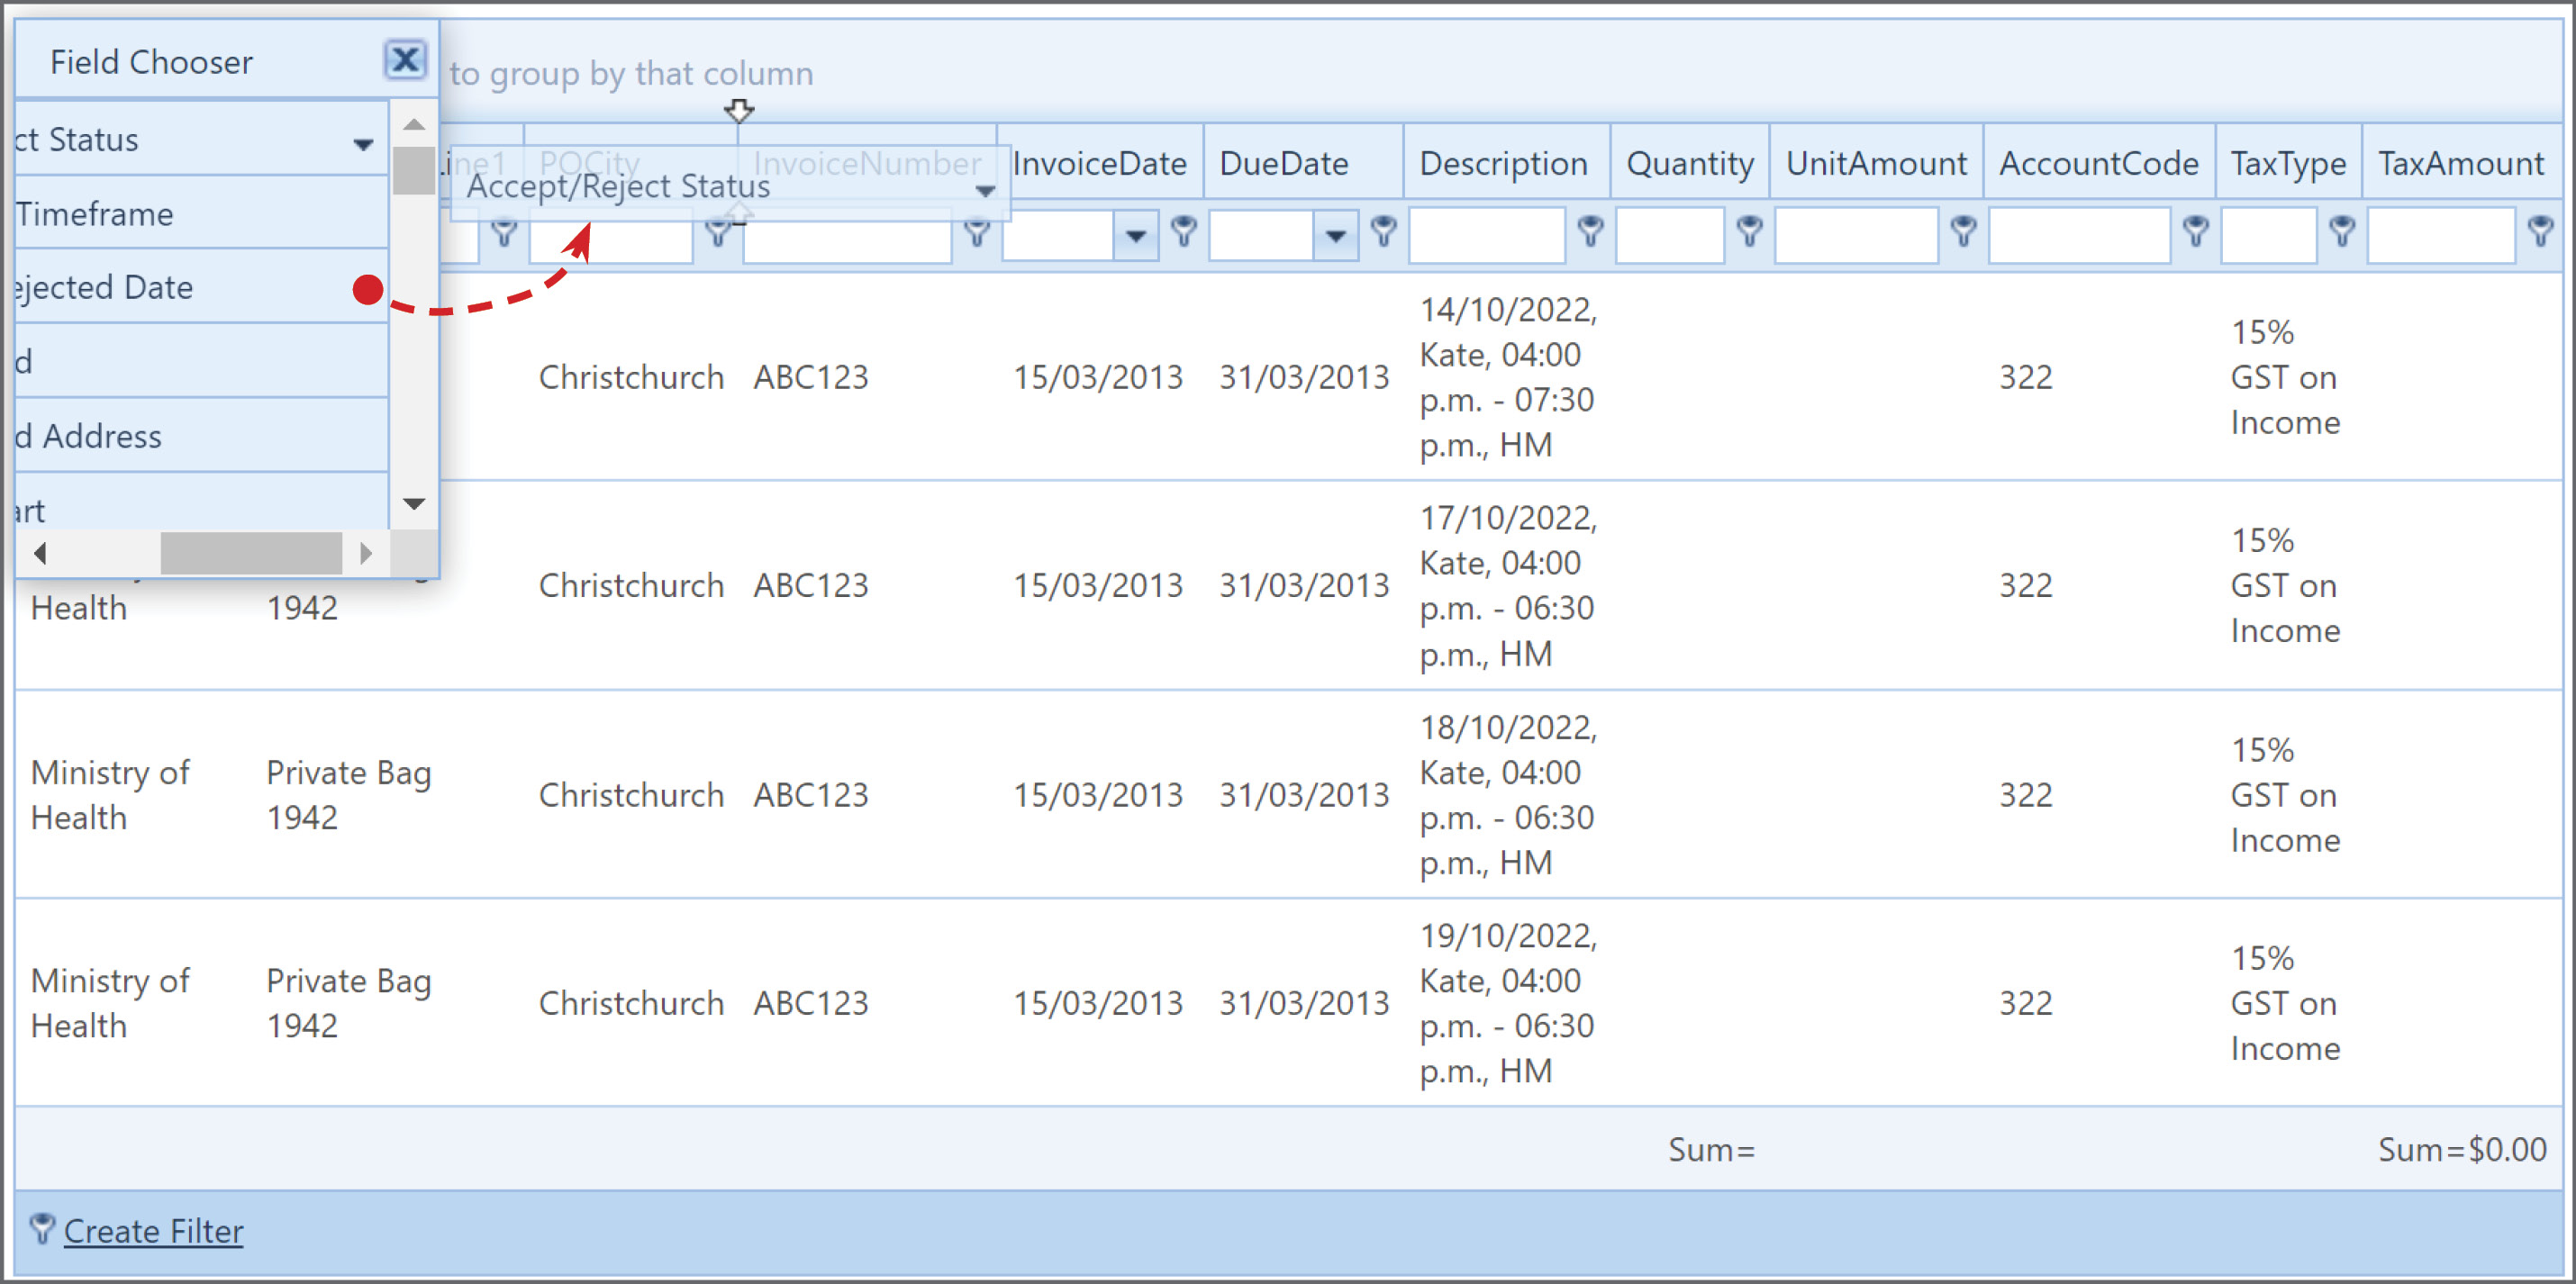Click the Sum=$0.00 footer total
Image resolution: width=2576 pixels, height=1284 pixels.
tap(2462, 1149)
